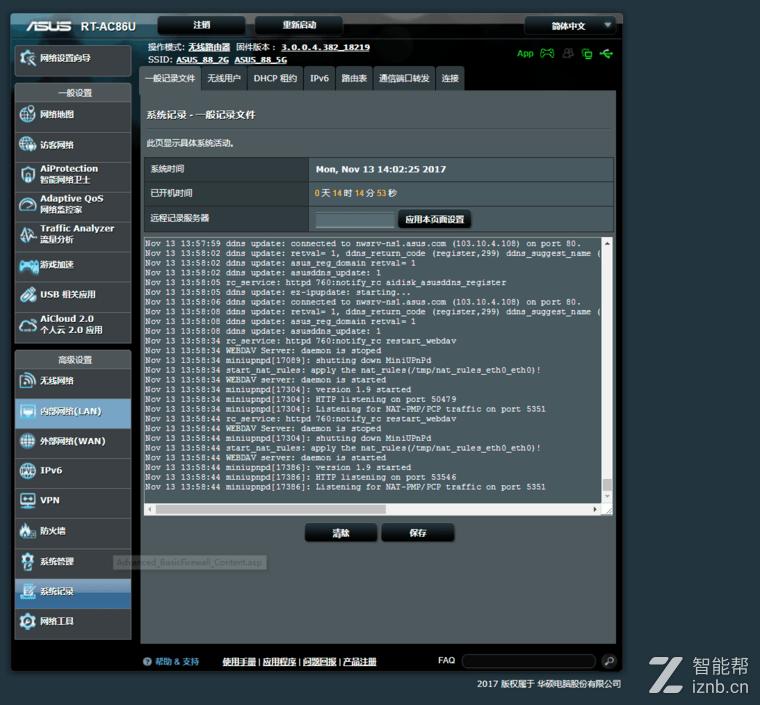Click the firmware version 3.0.0.4.382_18219 link
Image resolution: width=760 pixels, height=705 pixels.
[325, 47]
